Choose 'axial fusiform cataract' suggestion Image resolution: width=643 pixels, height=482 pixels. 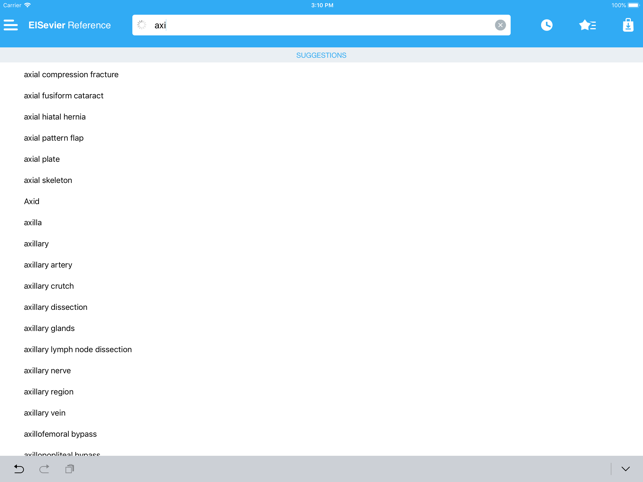(64, 96)
